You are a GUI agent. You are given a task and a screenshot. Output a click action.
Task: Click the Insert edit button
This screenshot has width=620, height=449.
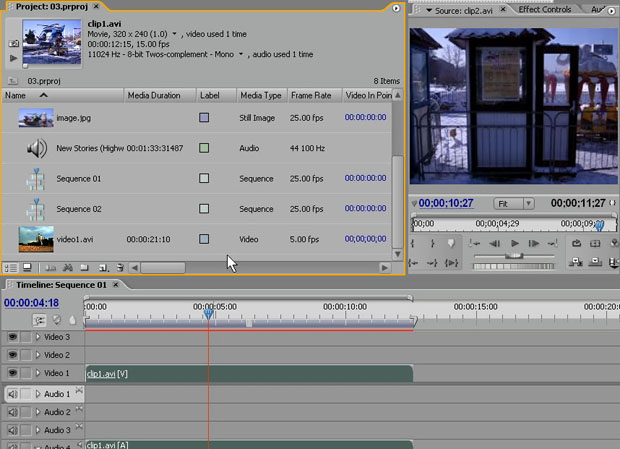(576, 262)
